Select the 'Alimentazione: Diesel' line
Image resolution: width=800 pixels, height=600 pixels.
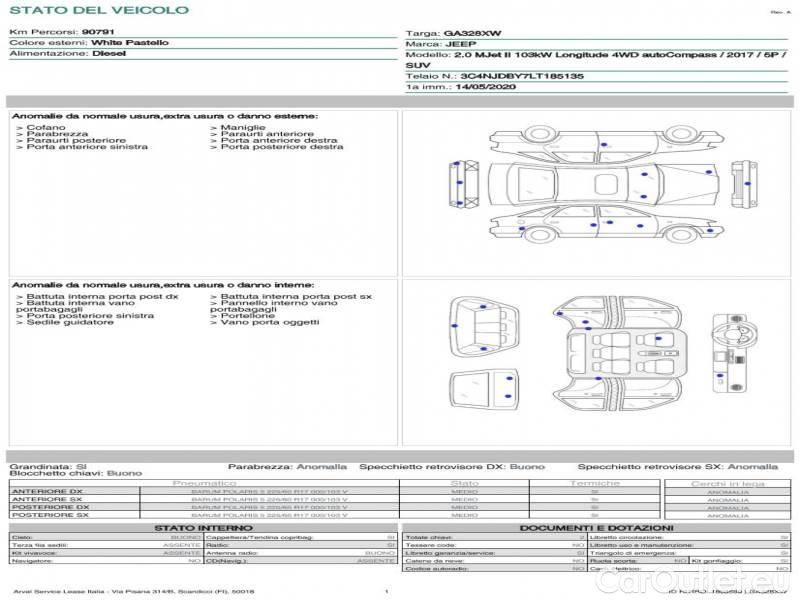click(67, 53)
